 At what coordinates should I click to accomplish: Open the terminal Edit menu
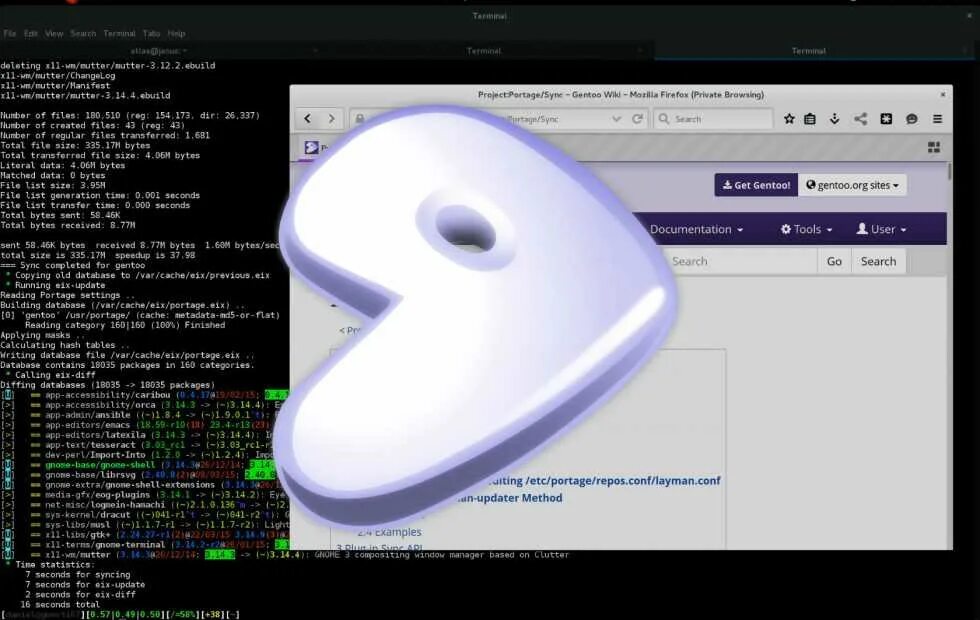[31, 34]
